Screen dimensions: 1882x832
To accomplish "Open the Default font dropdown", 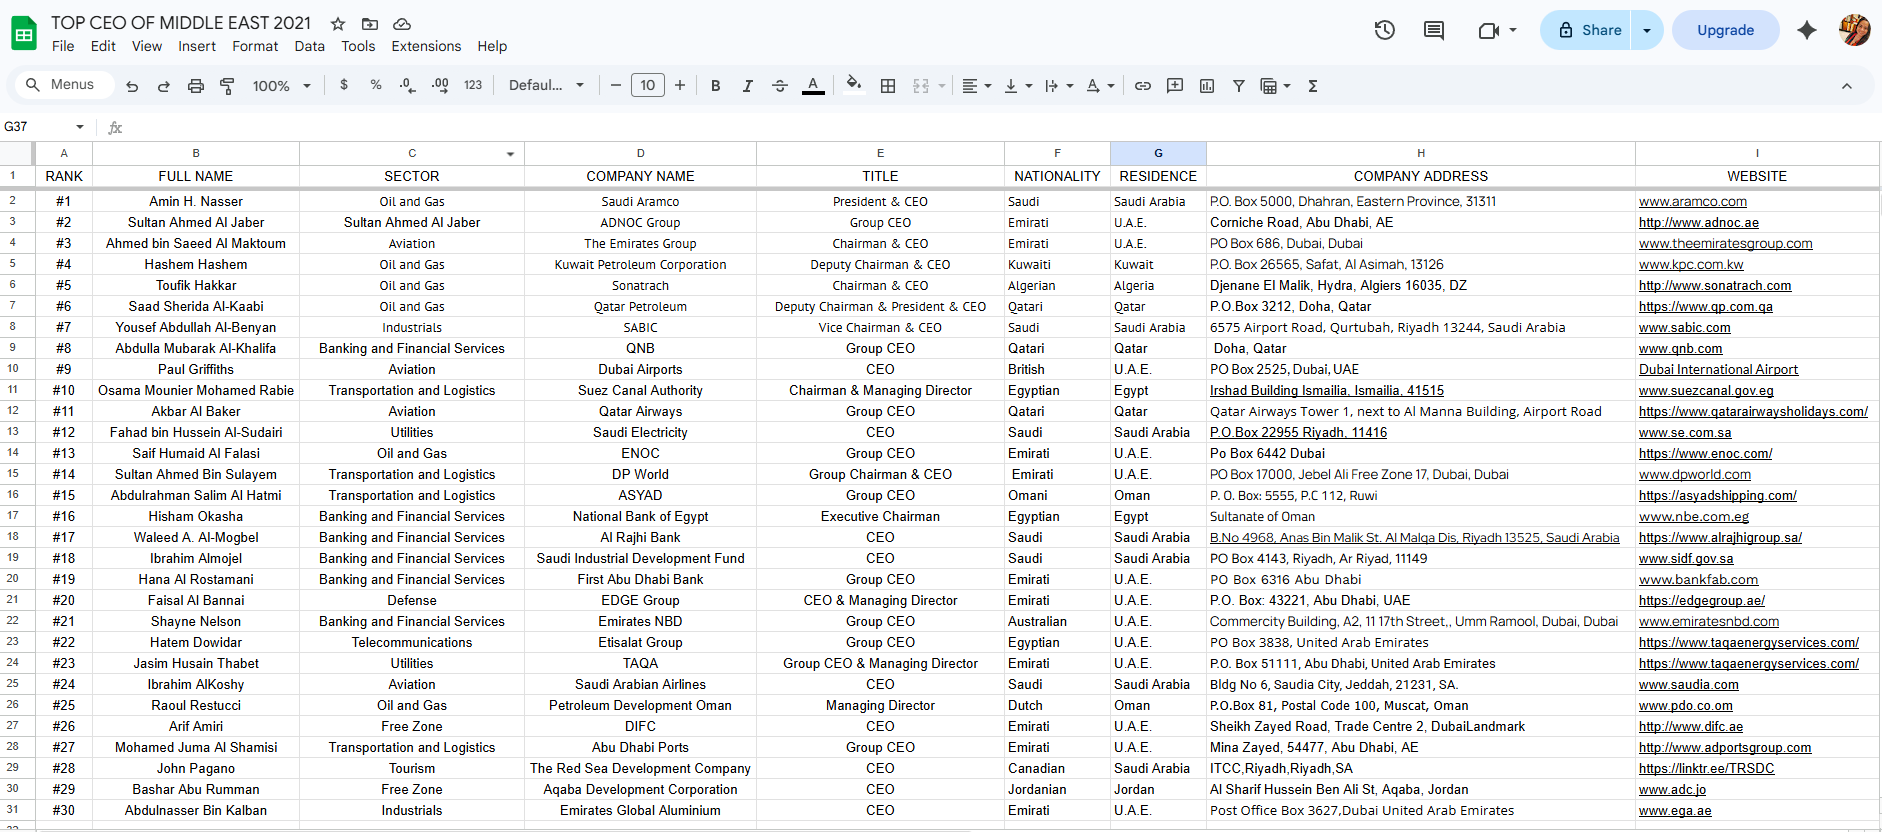I will tap(546, 85).
